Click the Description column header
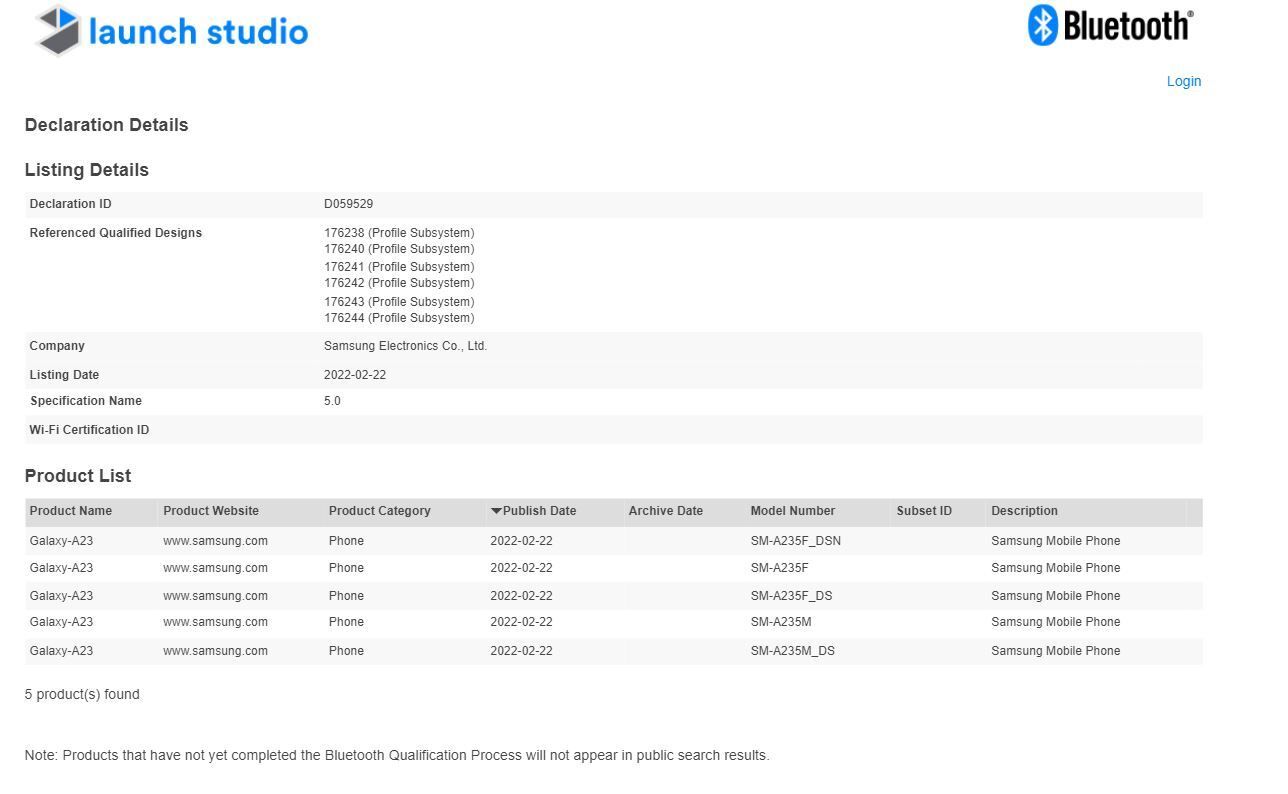 pos(1024,511)
